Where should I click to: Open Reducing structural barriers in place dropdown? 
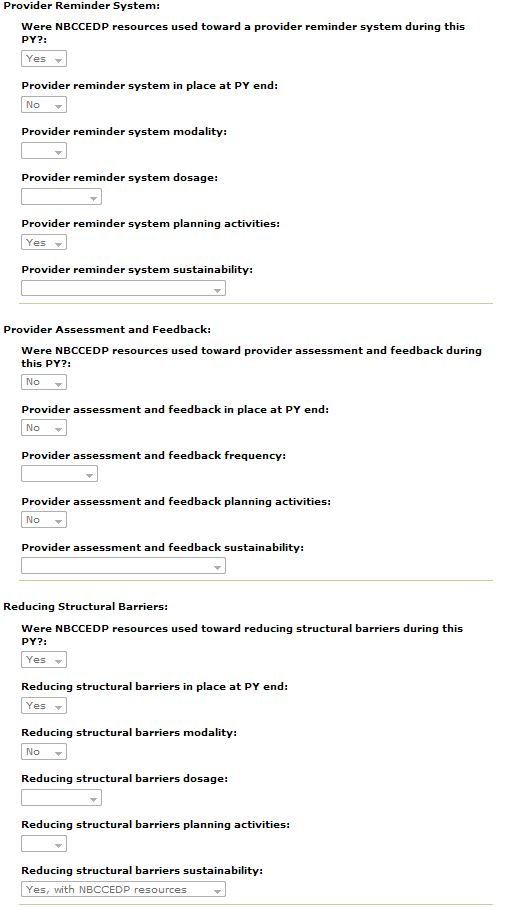point(44,706)
